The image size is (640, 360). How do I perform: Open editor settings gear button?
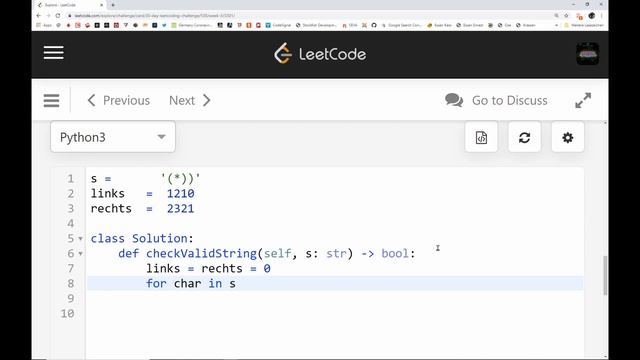(x=568, y=137)
